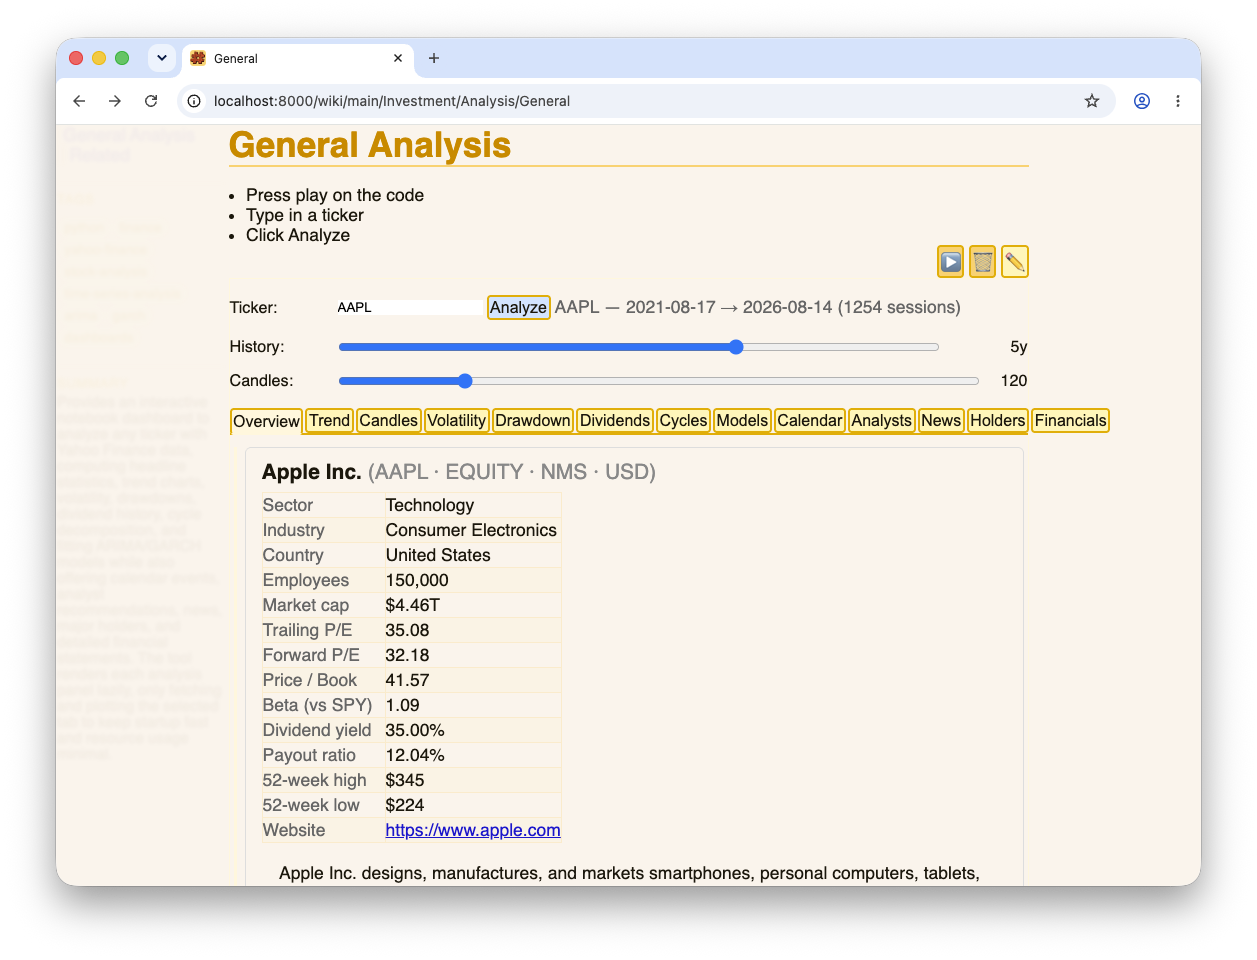1257x960 pixels.
Task: Expand the tab search dropdown
Action: pos(162,58)
